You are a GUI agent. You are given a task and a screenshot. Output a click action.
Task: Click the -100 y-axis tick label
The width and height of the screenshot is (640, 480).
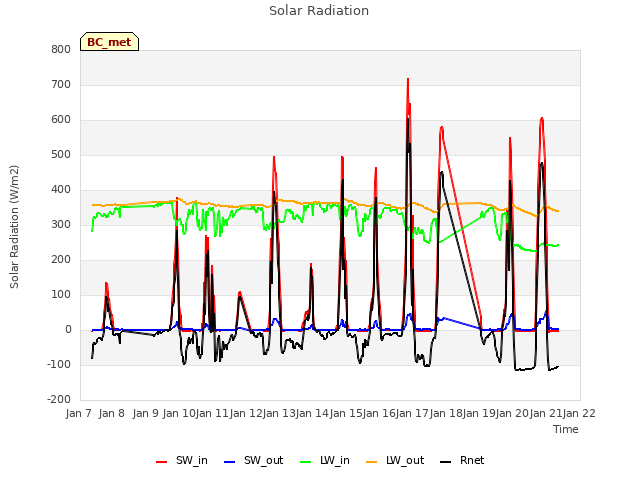[59, 364]
